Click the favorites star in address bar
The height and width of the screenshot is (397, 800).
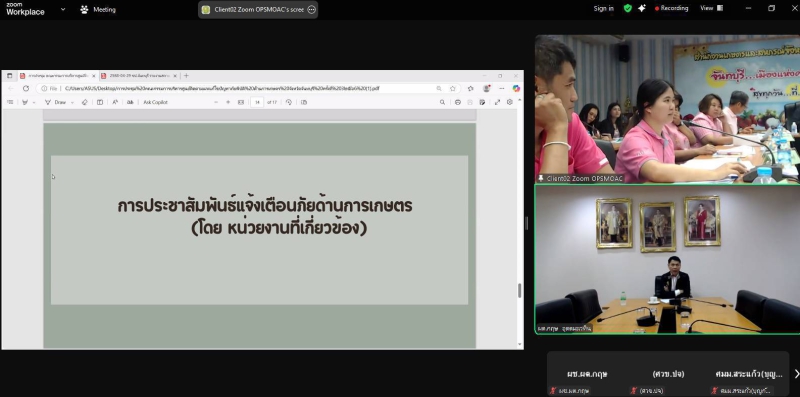pyautogui.click(x=453, y=88)
